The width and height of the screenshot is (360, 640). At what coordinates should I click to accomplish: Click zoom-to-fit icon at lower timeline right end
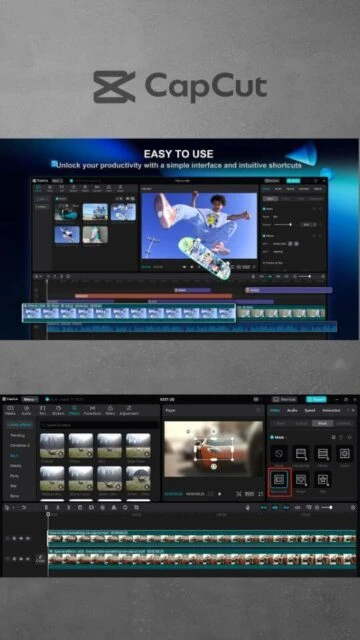click(353, 507)
